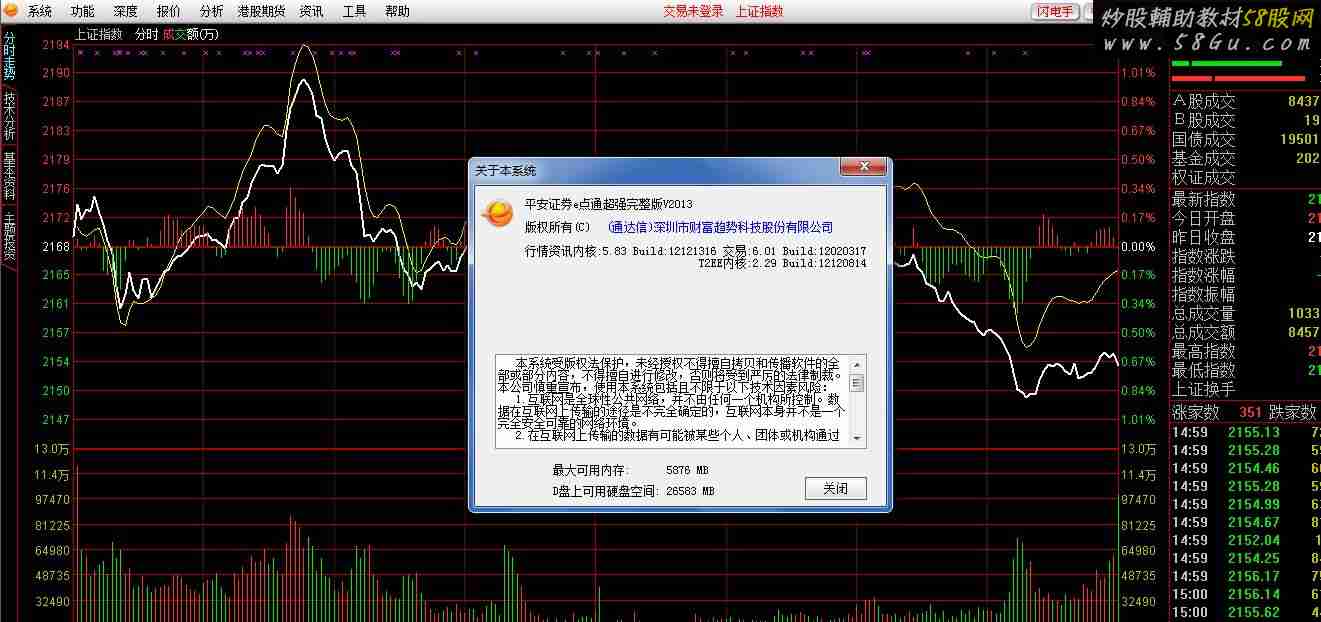Click the 权证成交 row

click(x=1245, y=177)
